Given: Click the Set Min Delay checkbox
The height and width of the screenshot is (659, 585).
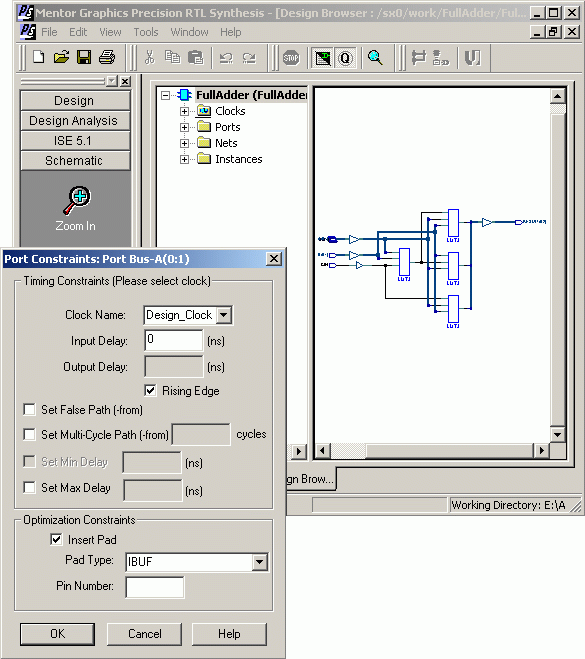Looking at the screenshot, I should [29, 461].
